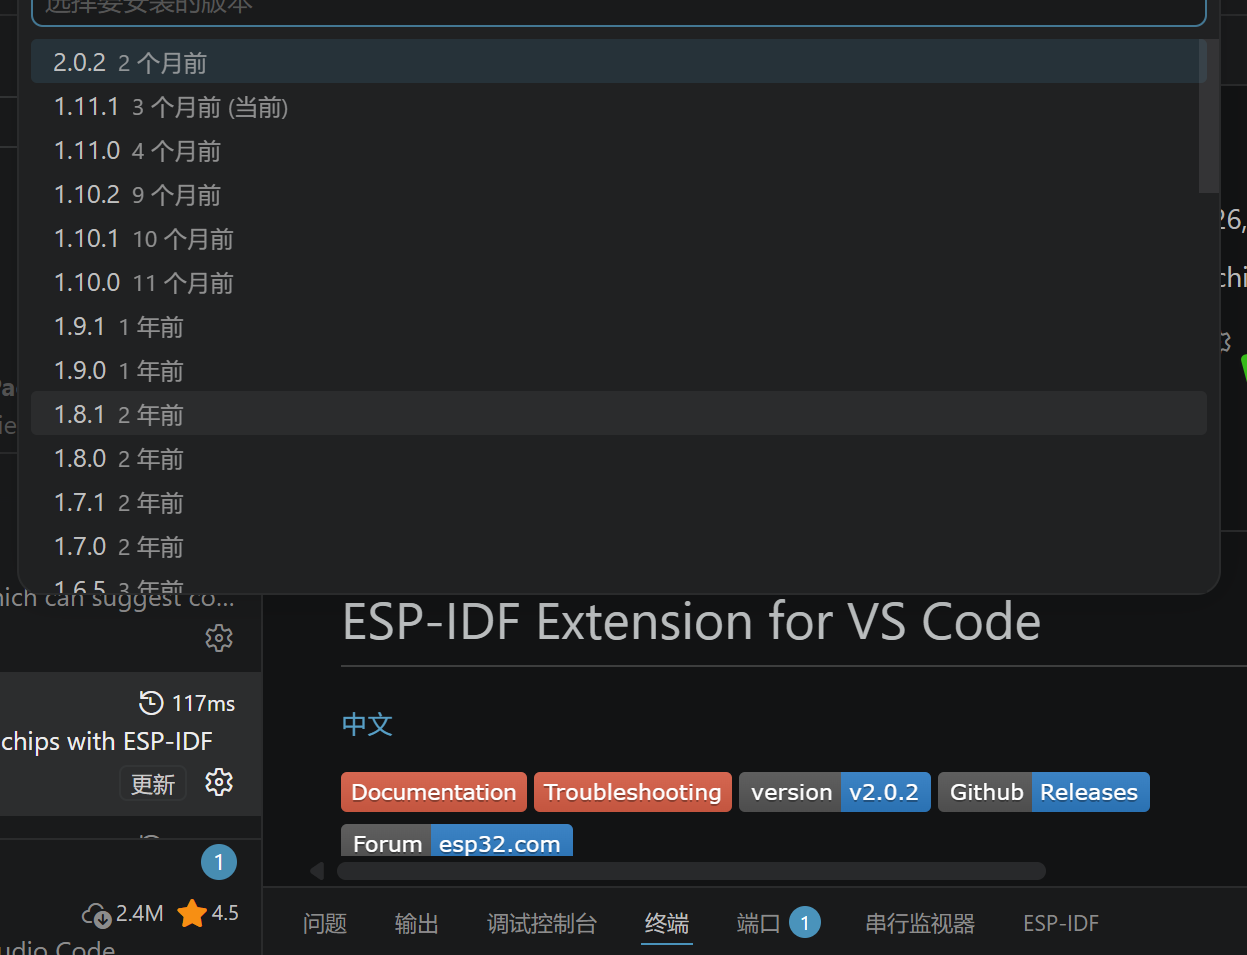The width and height of the screenshot is (1247, 955).
Task: Click the 4.5 star rating icon
Action: 192,913
